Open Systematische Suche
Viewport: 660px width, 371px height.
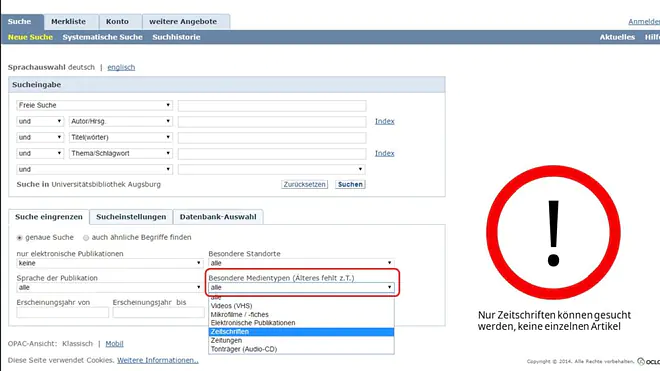pyautogui.click(x=102, y=37)
